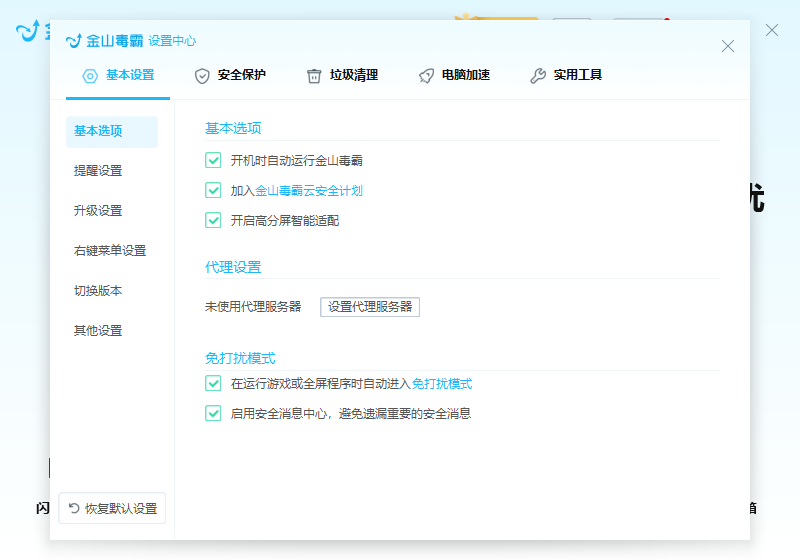Toggle checkbox for 在运行游戏或全屏程序时自动进入免打扰模式
Viewport: 800px width, 560px height.
pyautogui.click(x=213, y=383)
